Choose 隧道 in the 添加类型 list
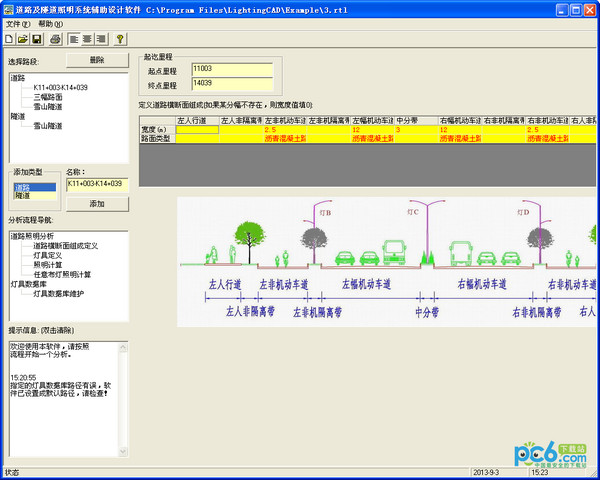 click(22, 196)
